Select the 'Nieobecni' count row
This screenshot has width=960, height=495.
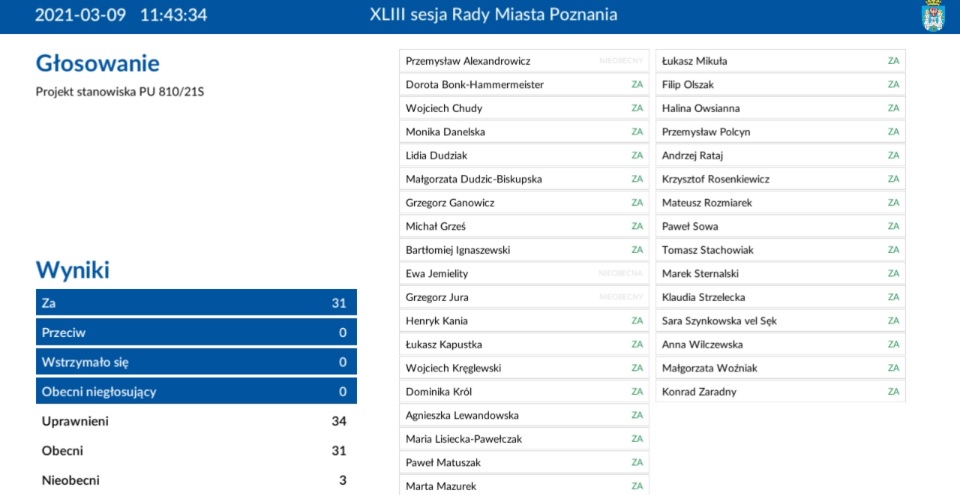click(x=196, y=480)
